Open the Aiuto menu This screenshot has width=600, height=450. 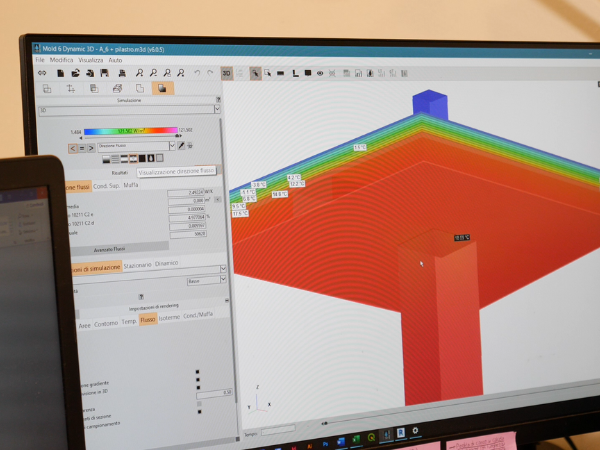pos(115,60)
